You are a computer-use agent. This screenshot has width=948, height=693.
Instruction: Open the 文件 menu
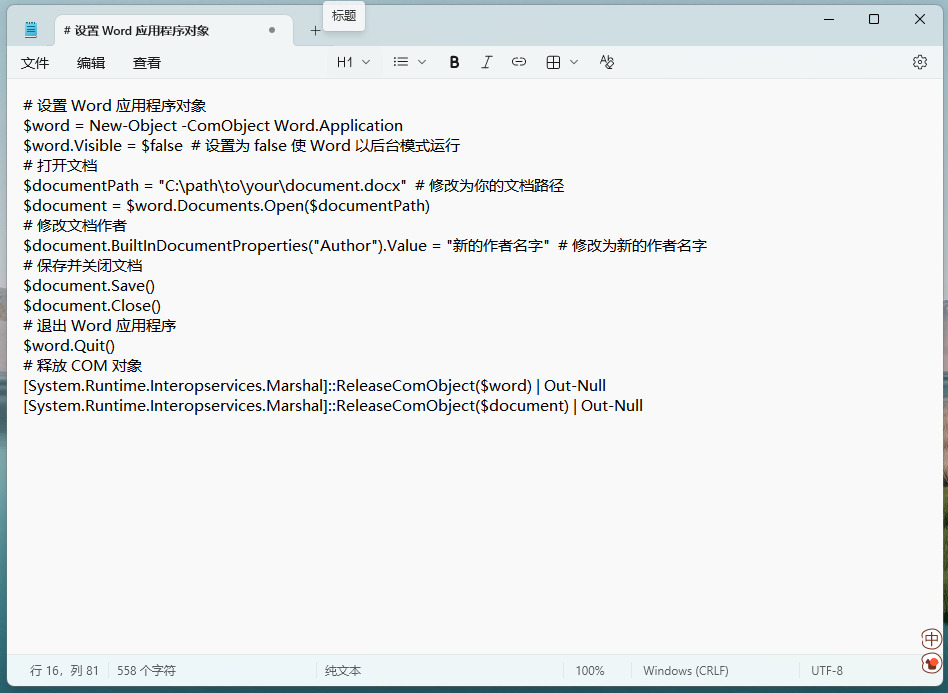tap(34, 63)
